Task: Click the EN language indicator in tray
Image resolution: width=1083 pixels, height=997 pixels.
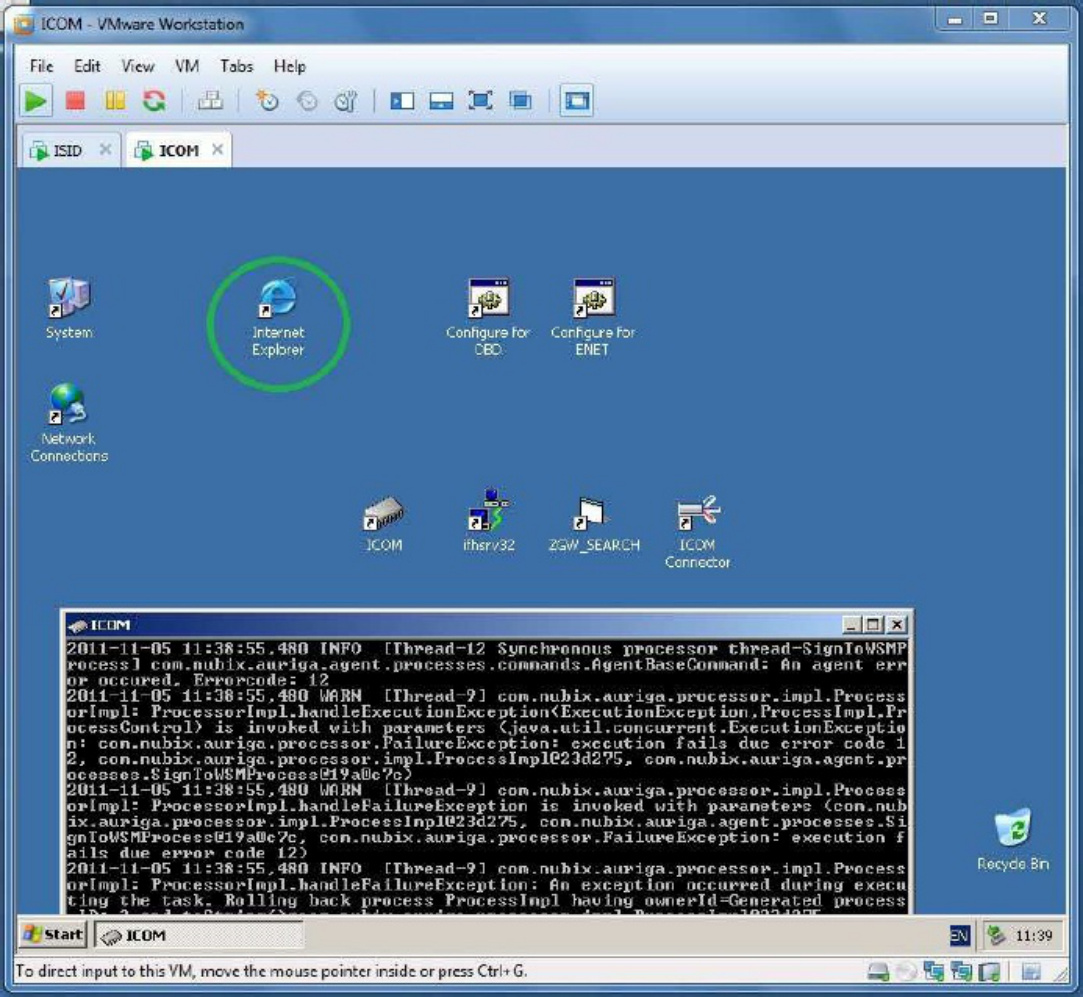Action: click(959, 936)
